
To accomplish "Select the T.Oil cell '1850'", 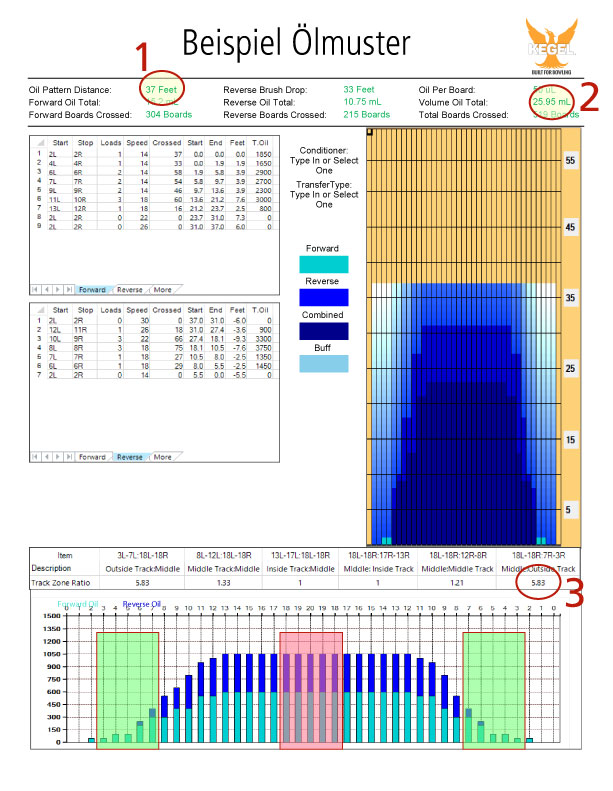I will (x=263, y=154).
